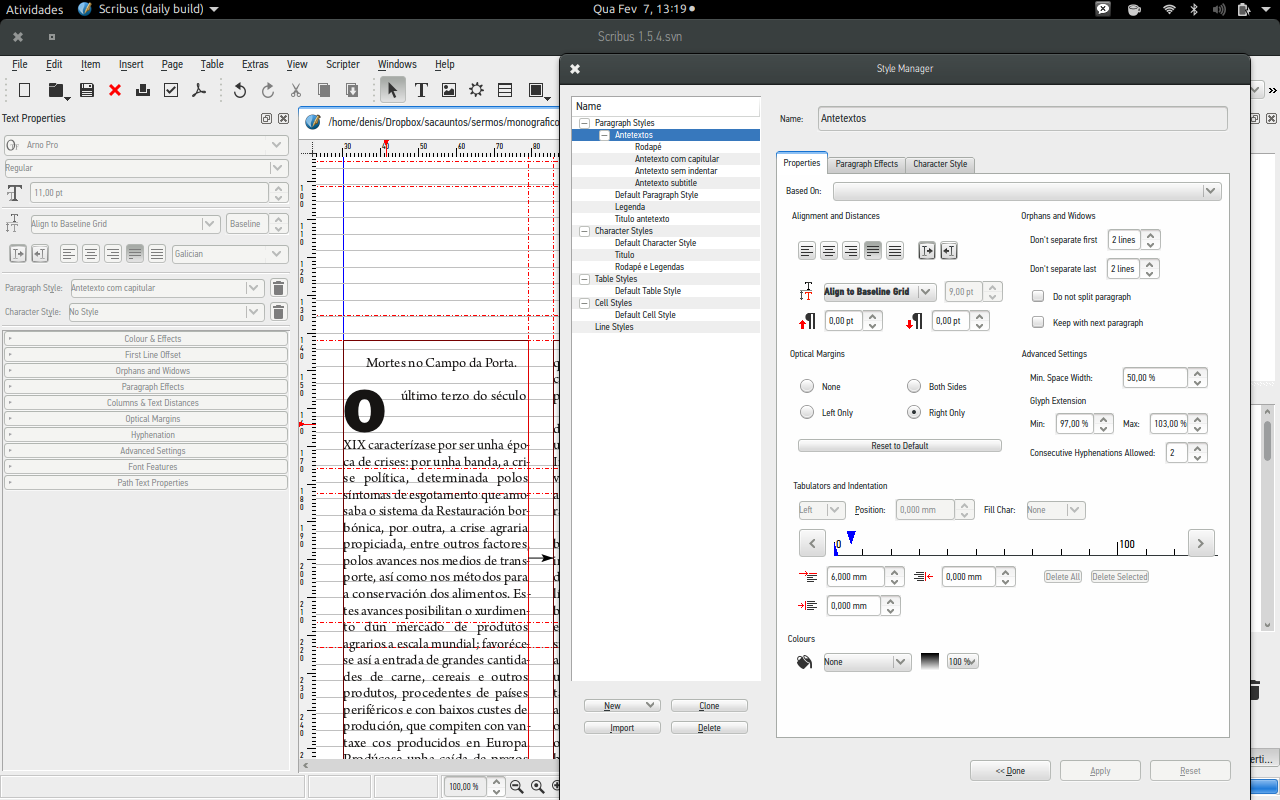Click the background shade gradient swatch
1280x800 pixels.
pyautogui.click(x=930, y=662)
